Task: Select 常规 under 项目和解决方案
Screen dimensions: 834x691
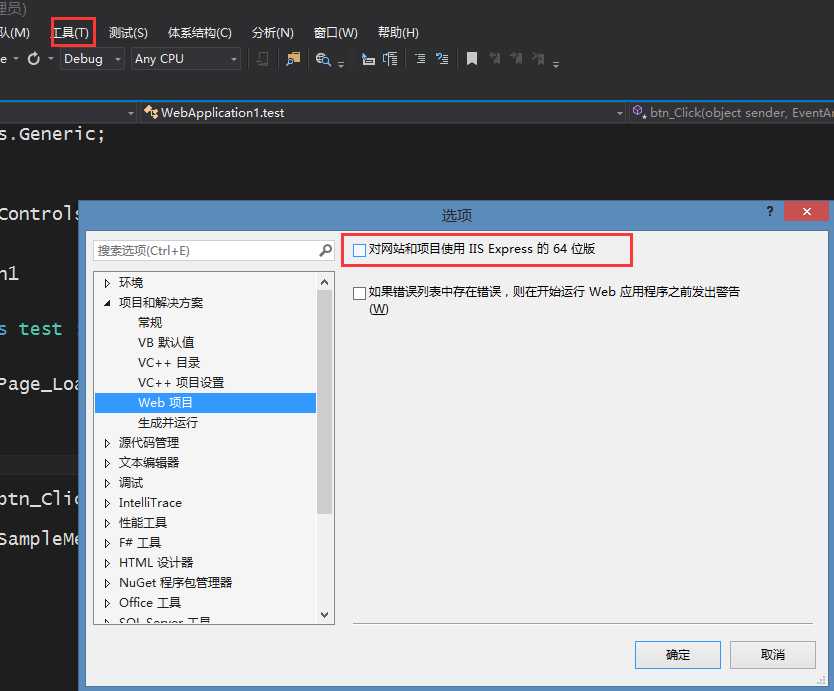Action: tap(149, 322)
